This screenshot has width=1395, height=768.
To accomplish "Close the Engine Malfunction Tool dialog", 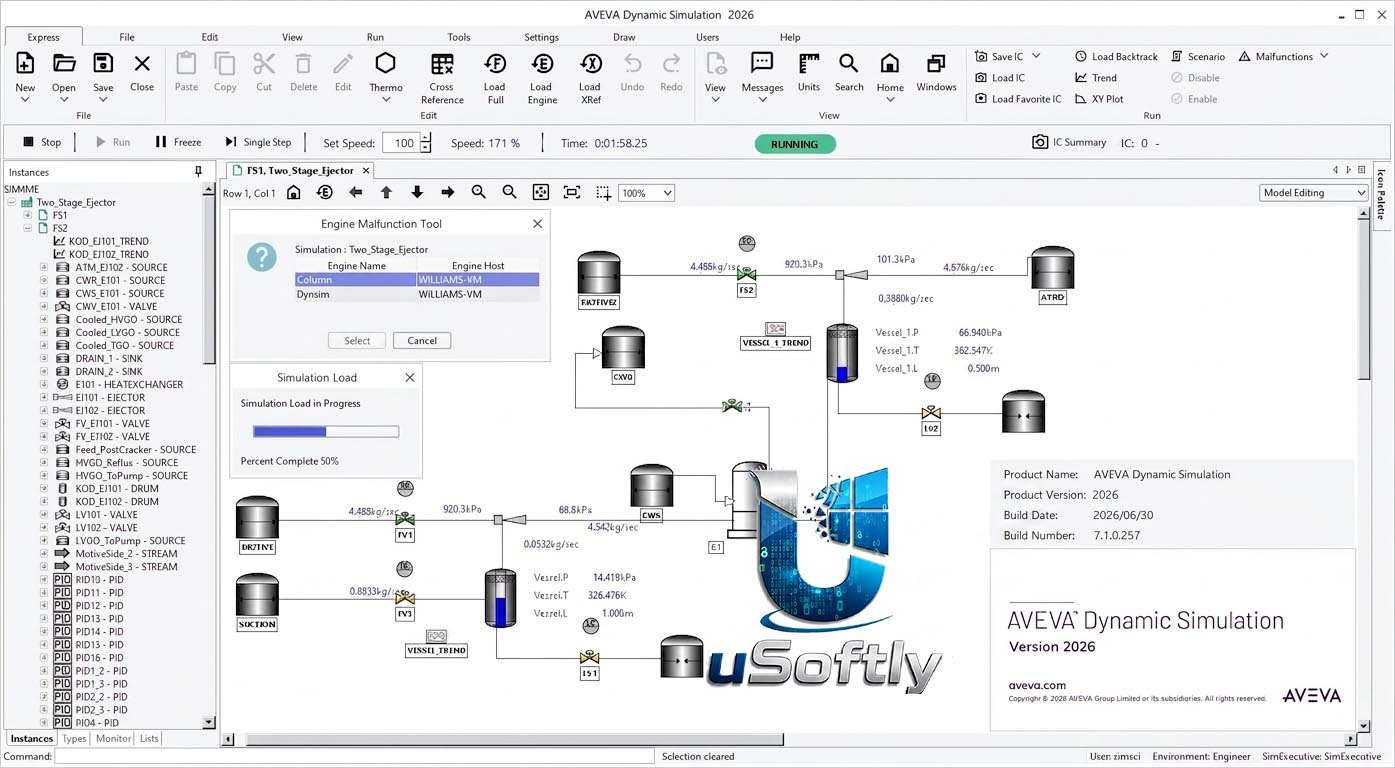I will [537, 224].
